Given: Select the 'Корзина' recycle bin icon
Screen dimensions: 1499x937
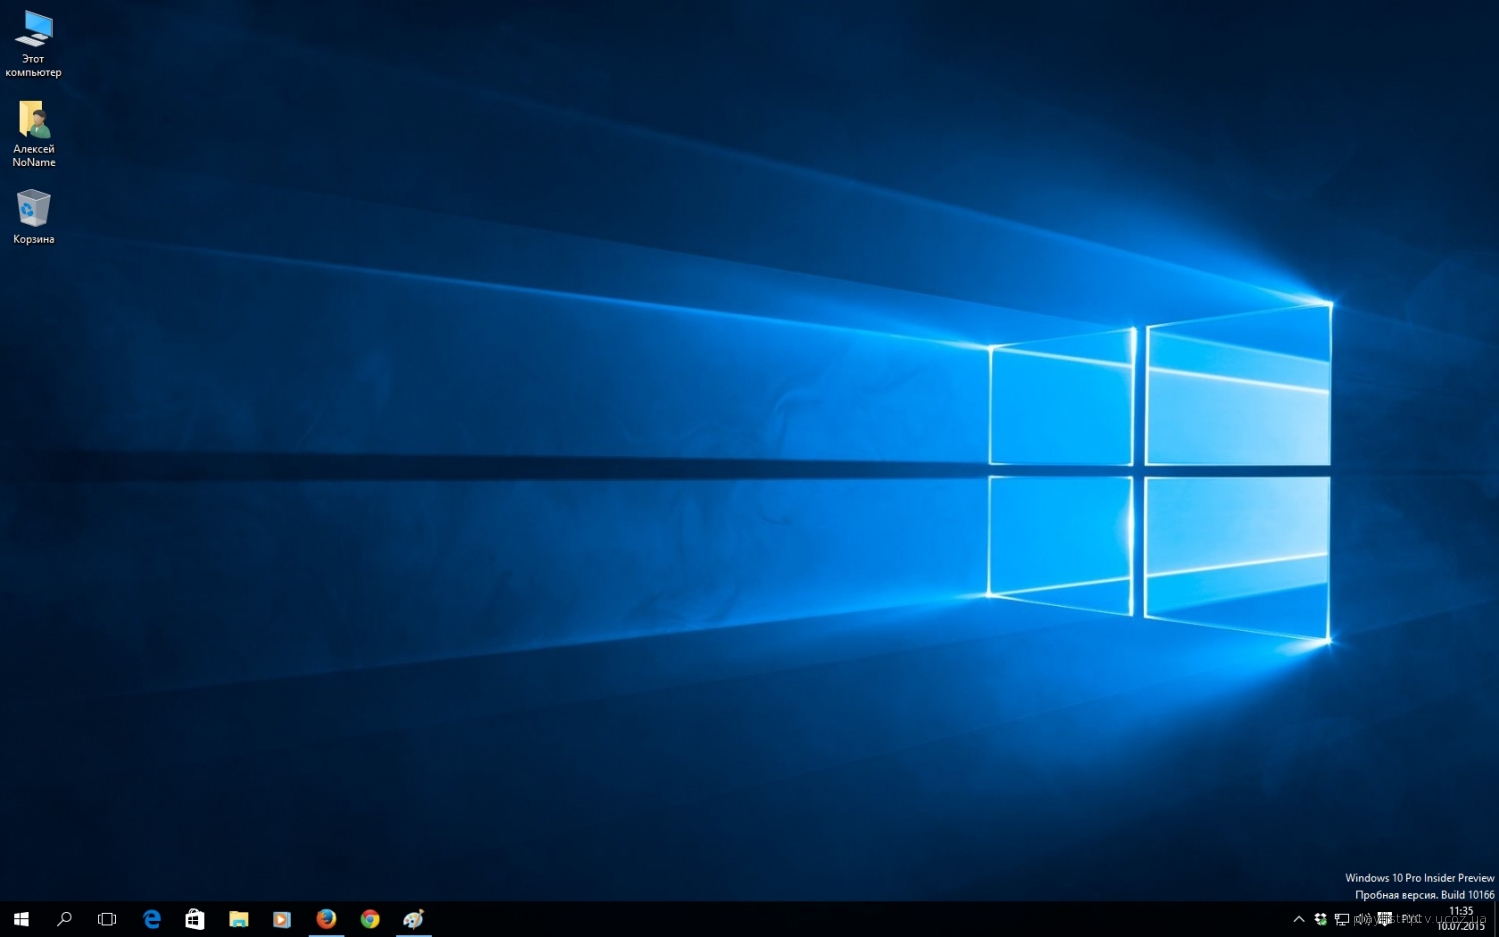Looking at the screenshot, I should tap(33, 217).
